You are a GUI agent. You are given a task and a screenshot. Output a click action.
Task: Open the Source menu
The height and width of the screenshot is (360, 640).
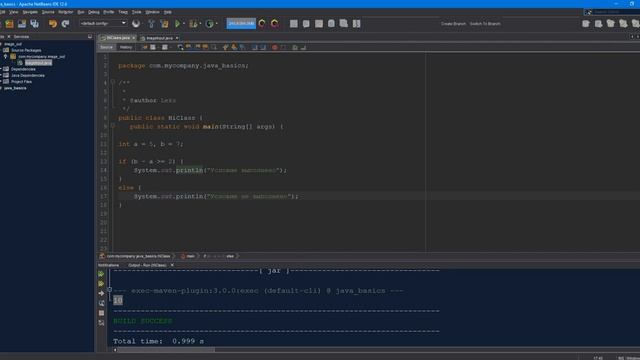pyautogui.click(x=48, y=12)
